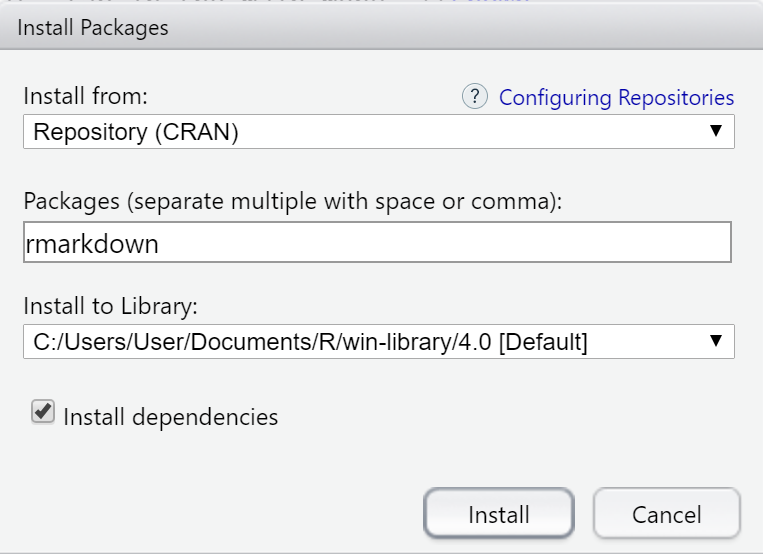Open the Install from Repository (CRAN) dropdown
The height and width of the screenshot is (554, 763).
[x=379, y=132]
